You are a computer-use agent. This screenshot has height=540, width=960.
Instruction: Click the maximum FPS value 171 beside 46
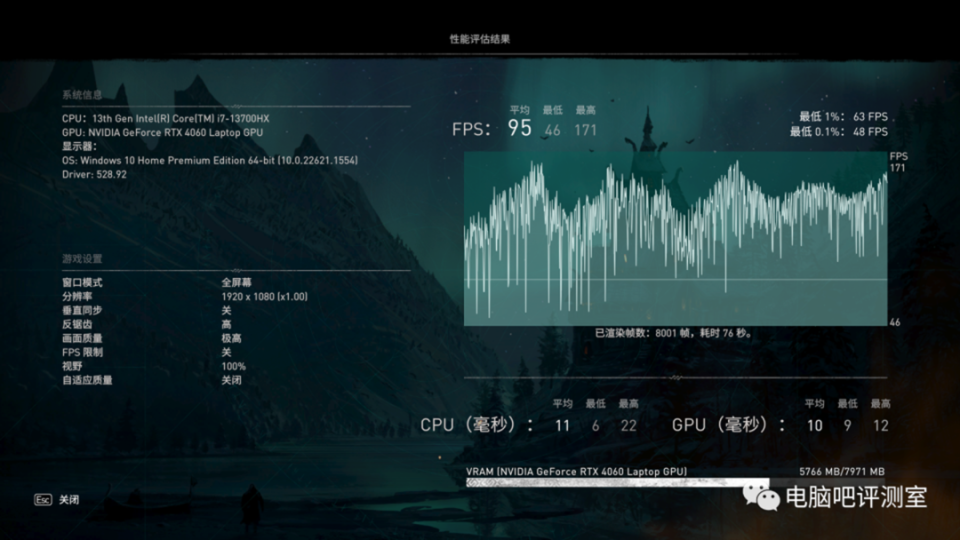click(x=585, y=130)
